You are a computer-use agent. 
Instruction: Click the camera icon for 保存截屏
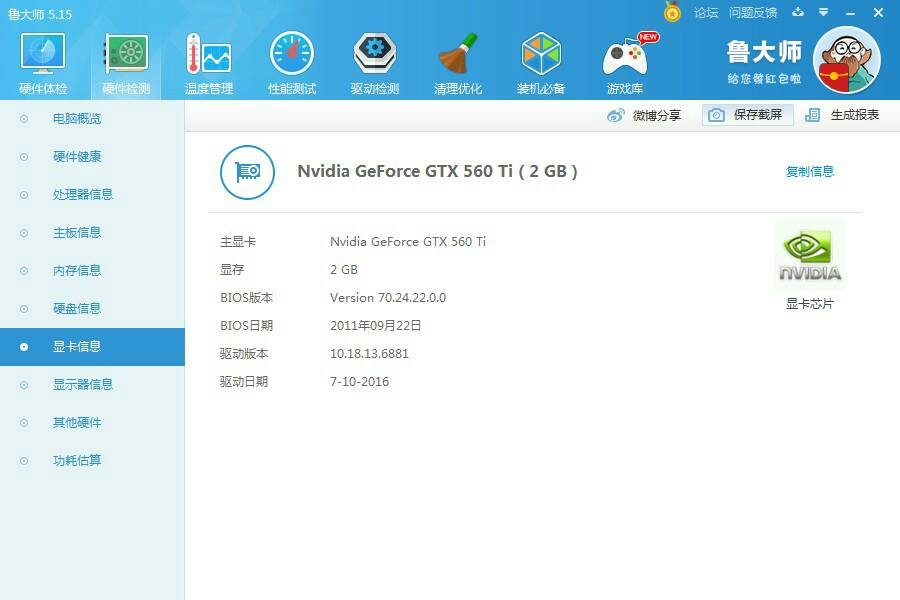pyautogui.click(x=716, y=115)
